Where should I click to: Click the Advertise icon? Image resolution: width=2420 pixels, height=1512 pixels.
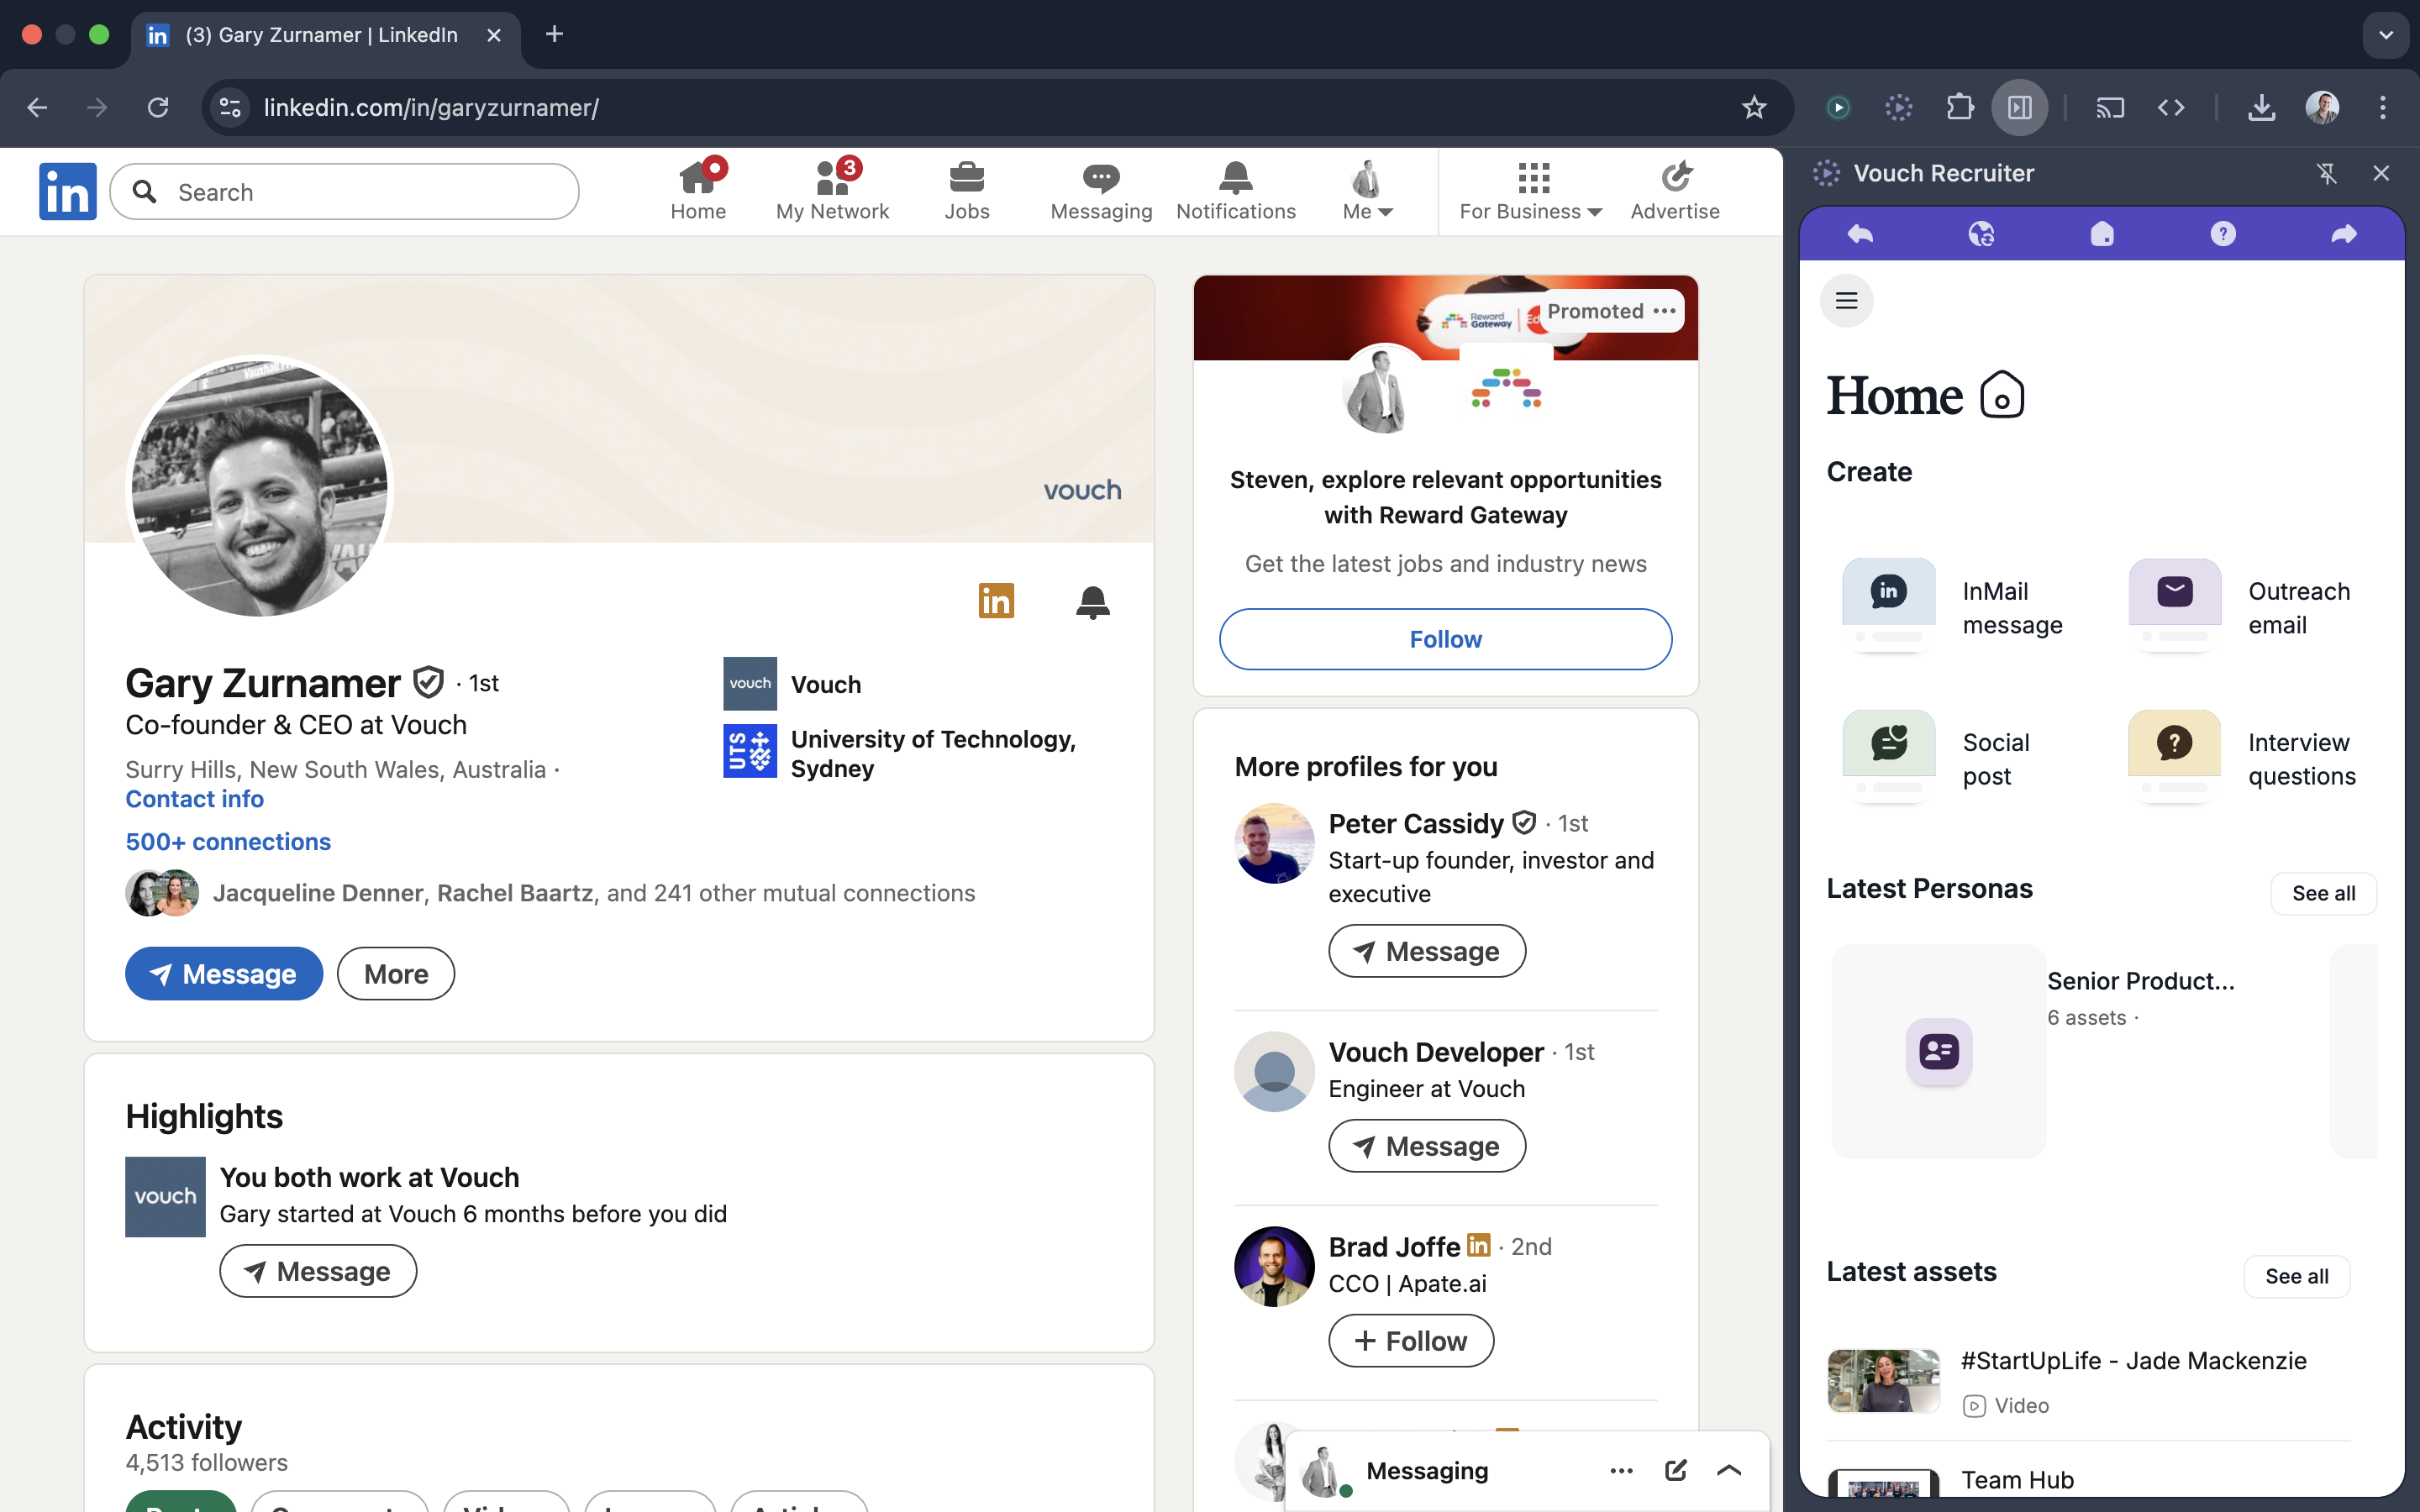1675,191
